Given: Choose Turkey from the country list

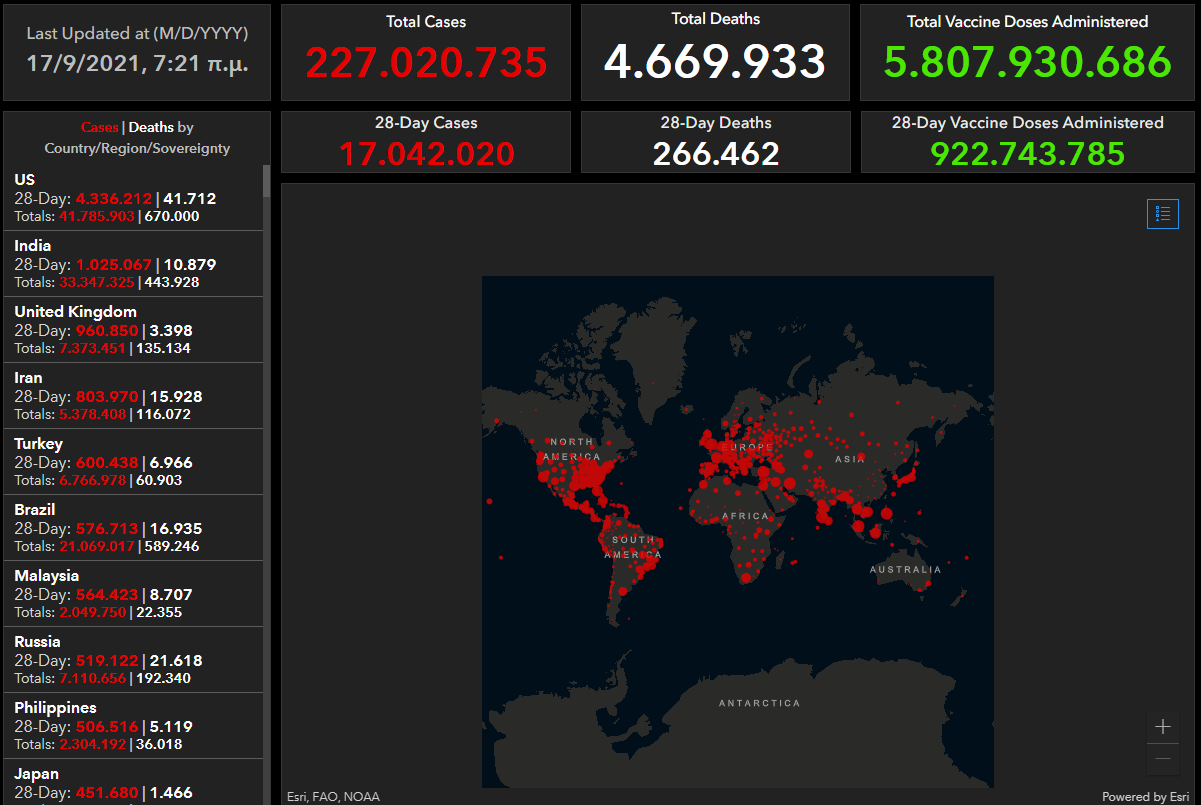Looking at the screenshot, I should [132, 462].
